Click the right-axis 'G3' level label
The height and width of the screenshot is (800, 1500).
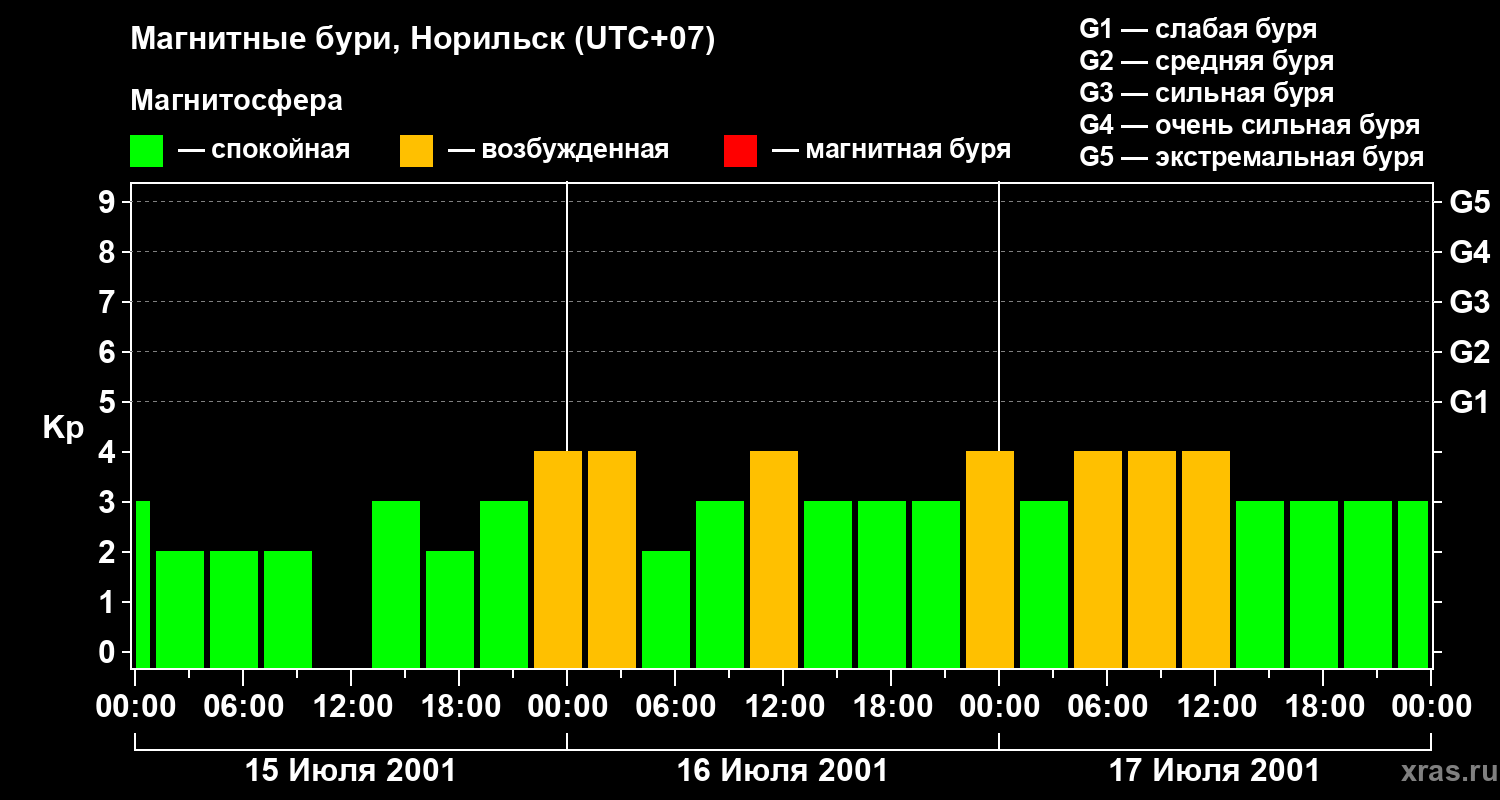[1470, 302]
